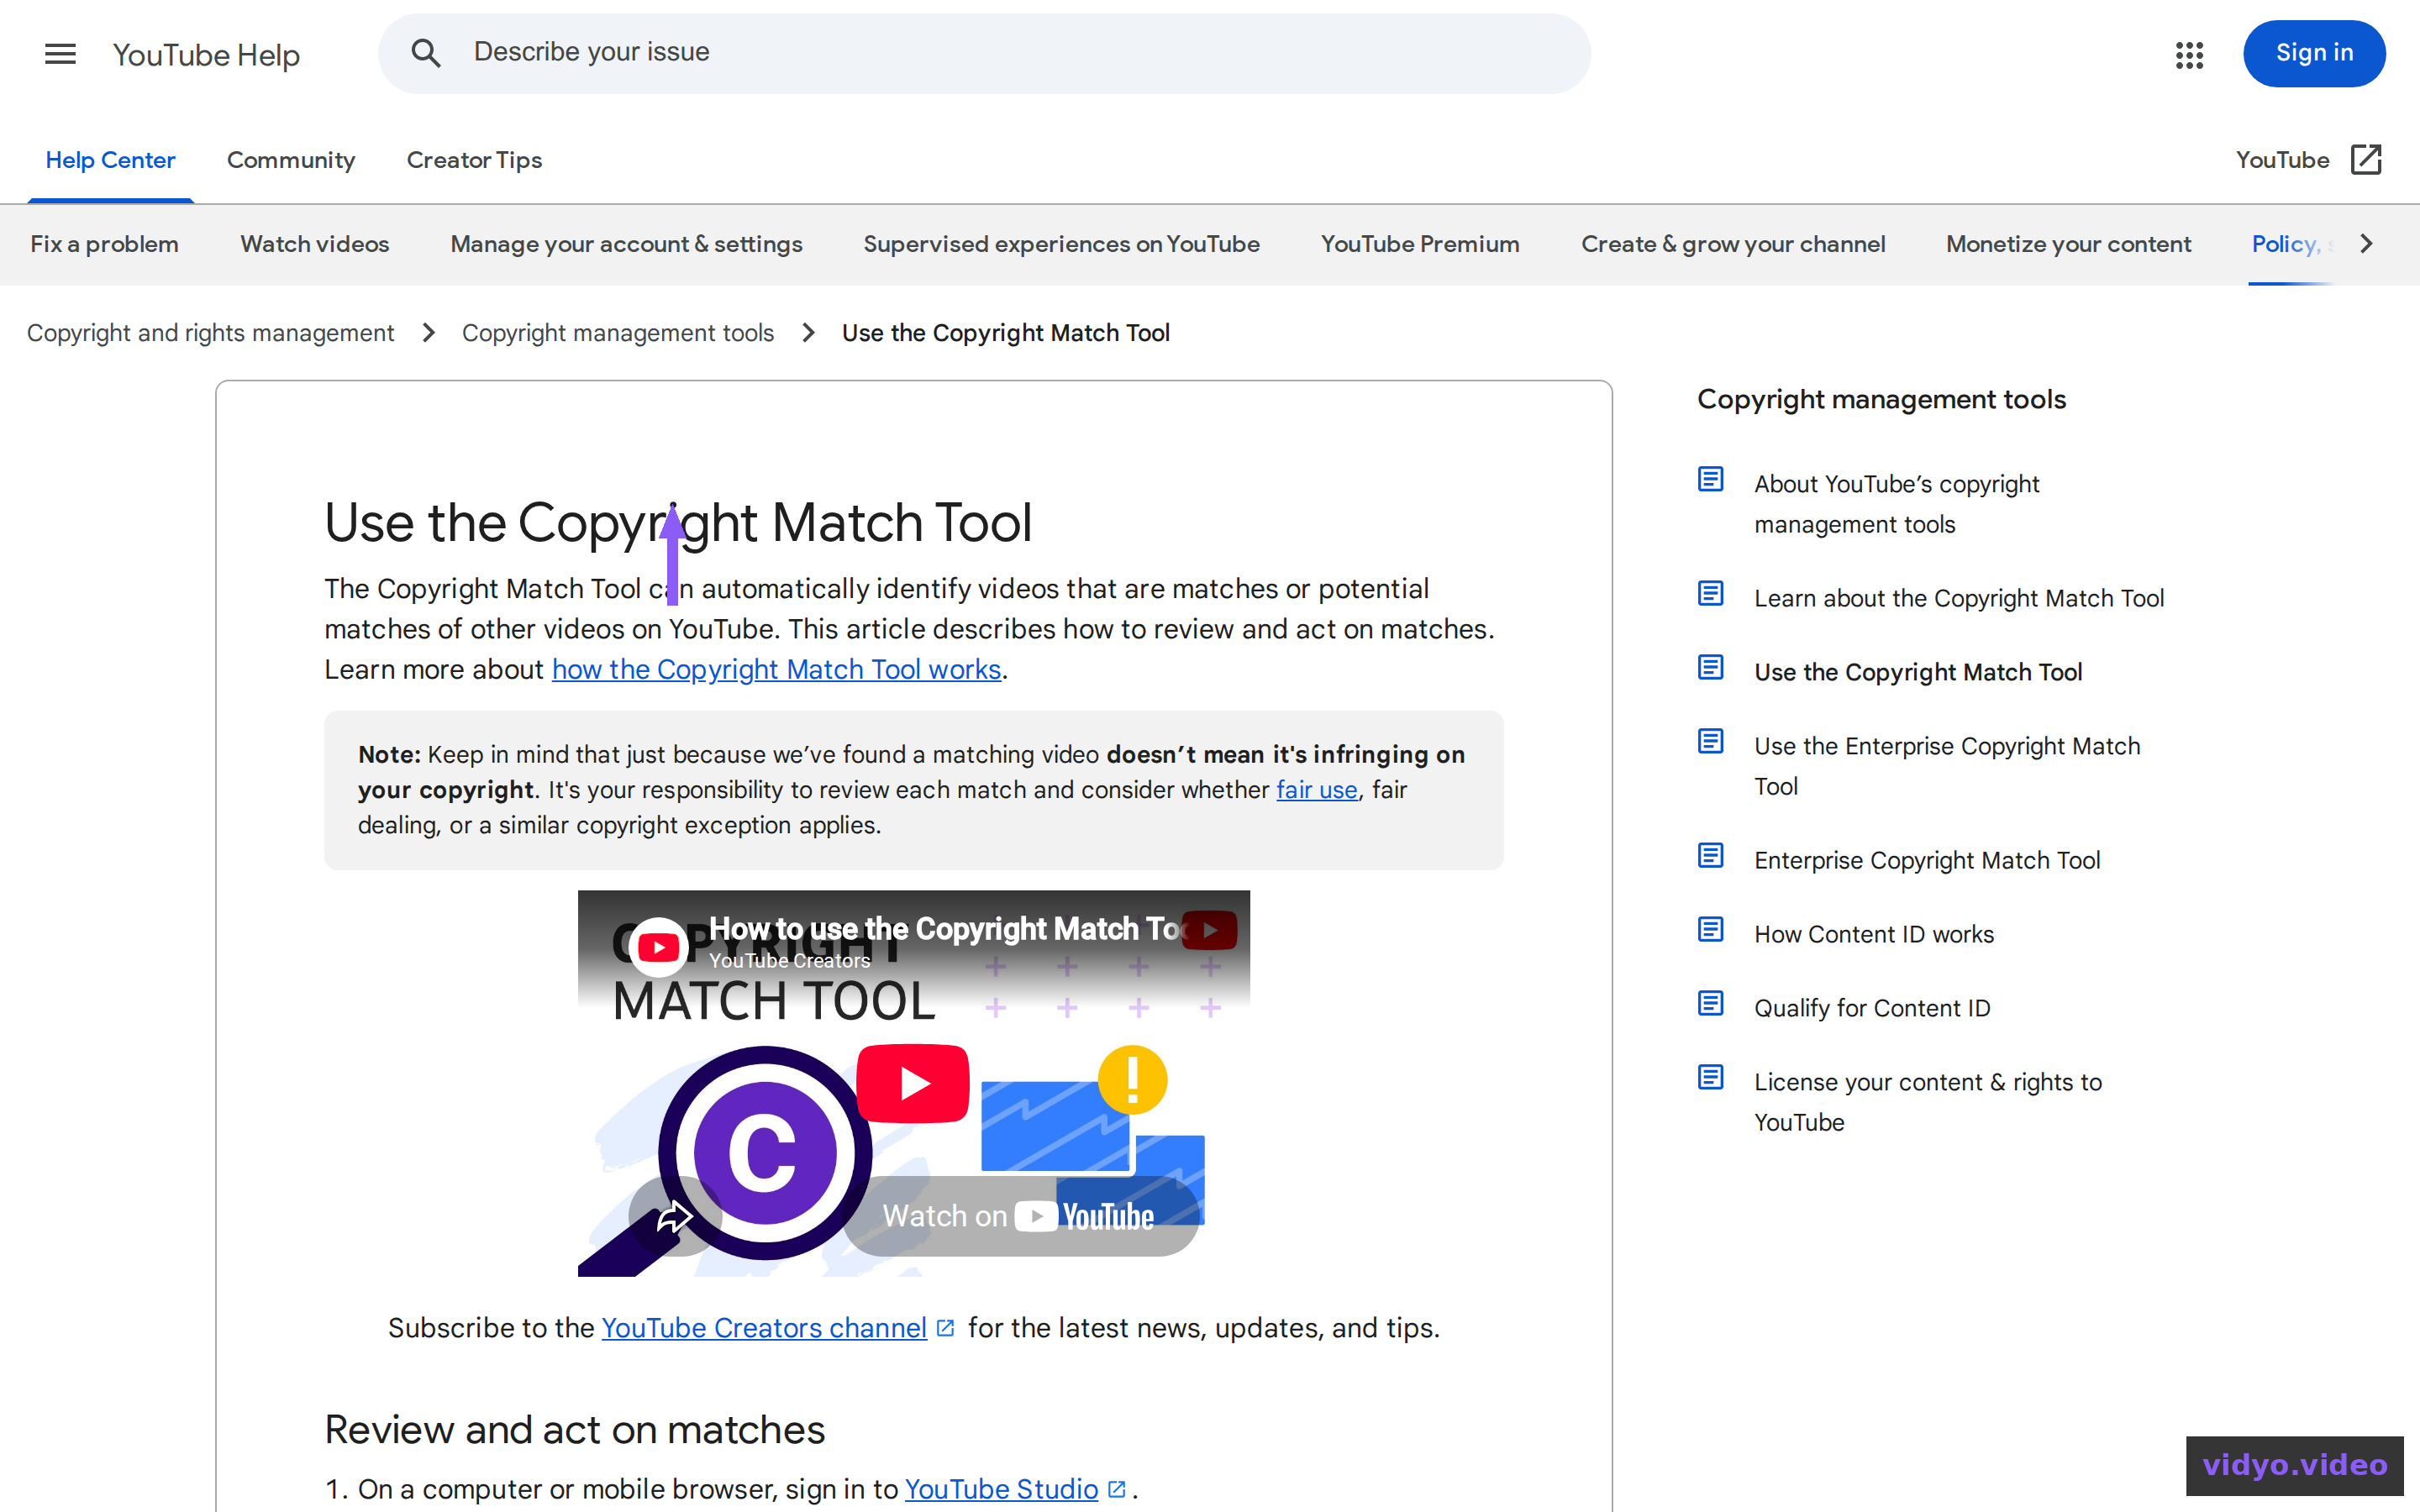Click article icon beside About YouTube's copyright tools
2420x1512 pixels.
click(1710, 480)
